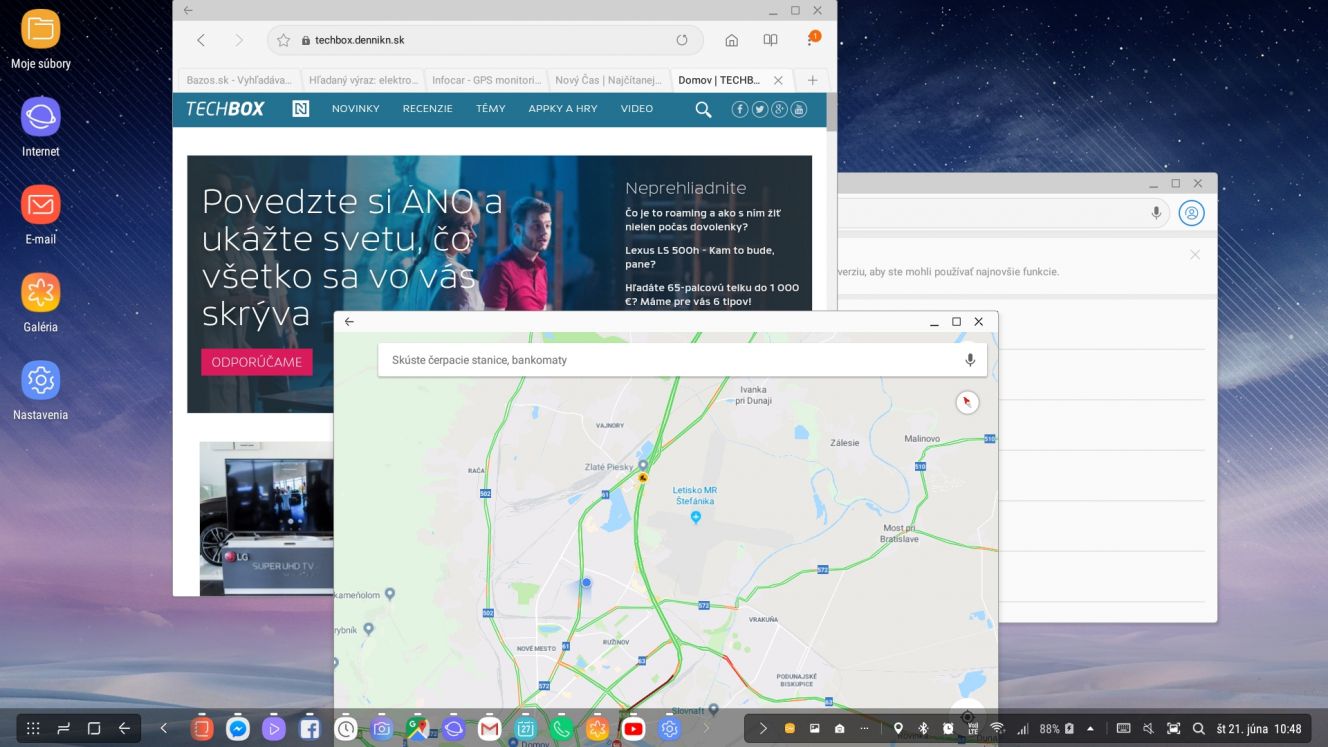Open TÉMY section

(491, 109)
